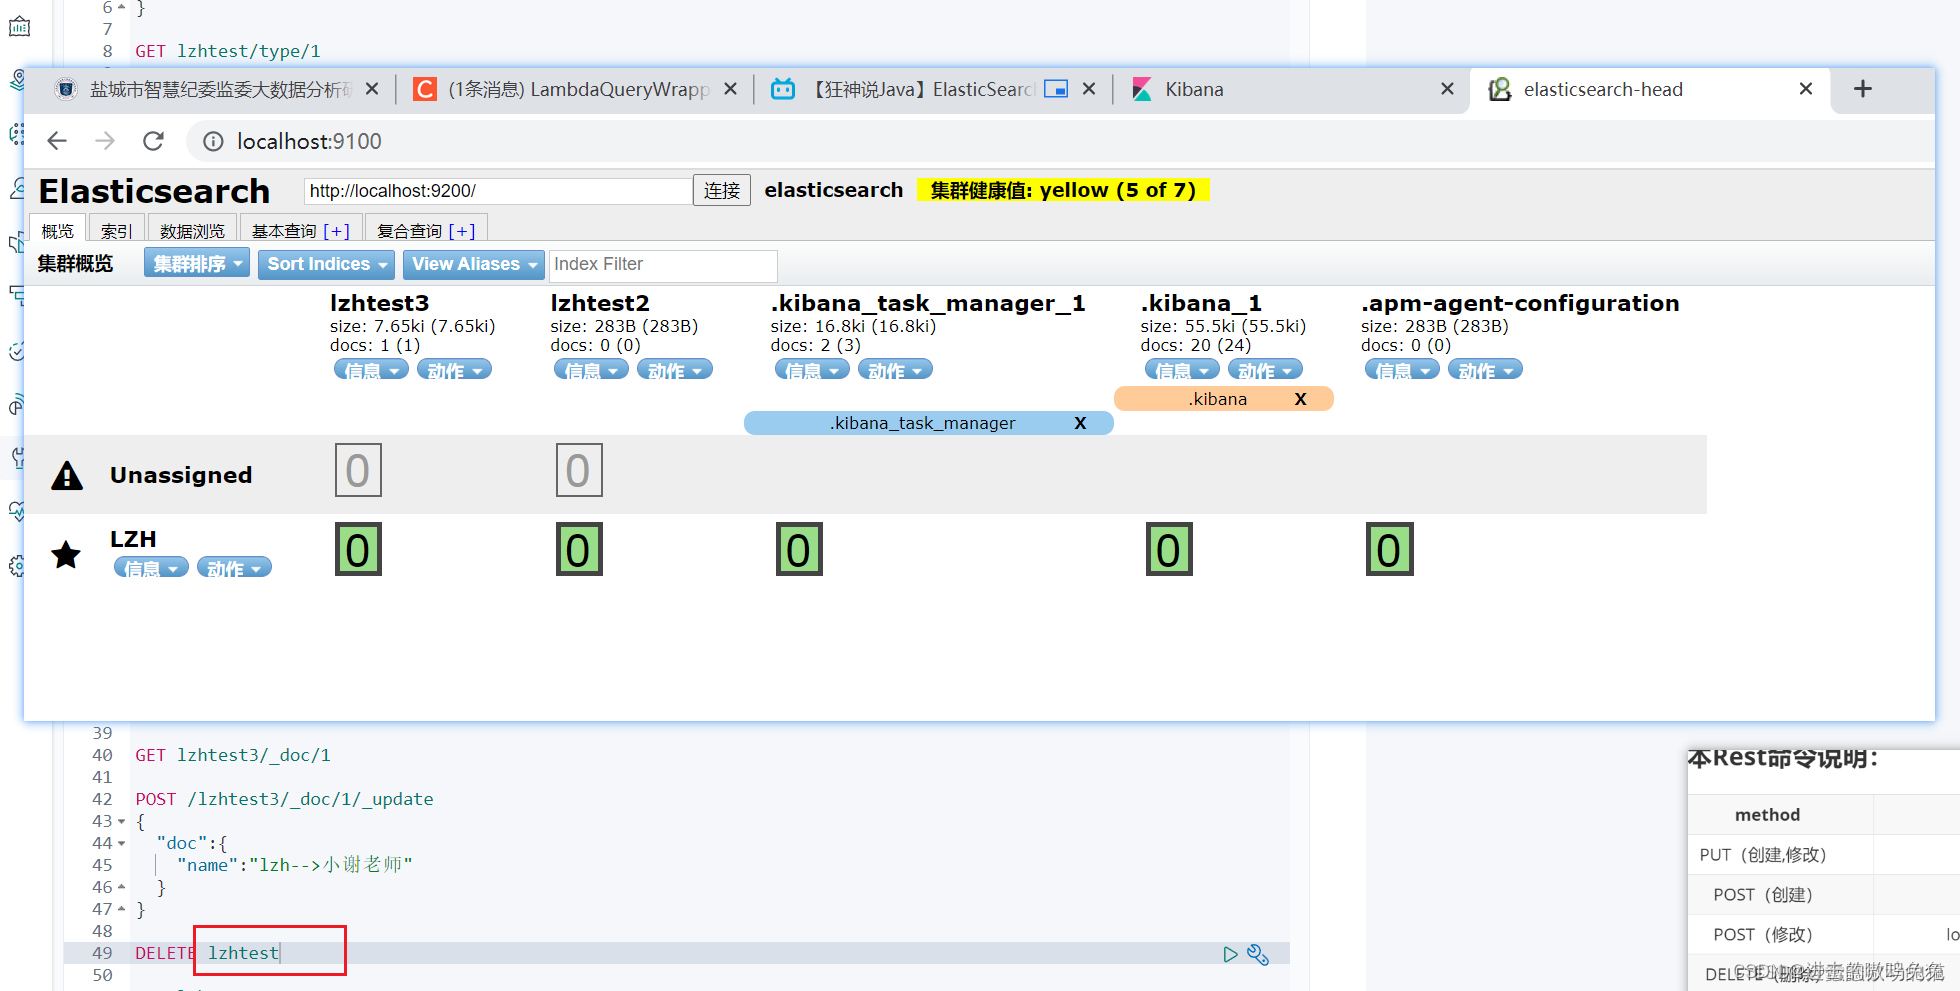1960x991 pixels.
Task: Click line 42 POST _update request in Kibana
Action: (285, 799)
